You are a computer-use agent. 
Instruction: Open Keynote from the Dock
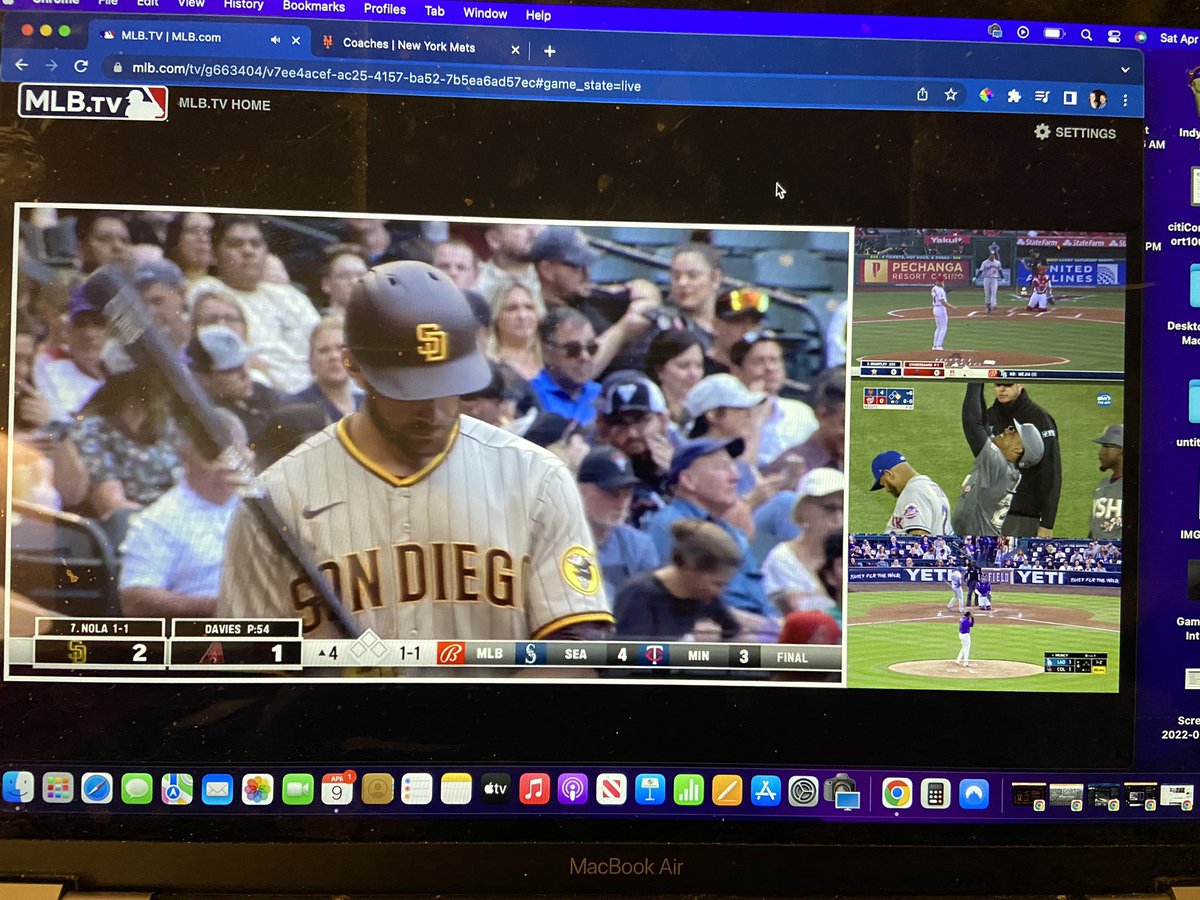pyautogui.click(x=650, y=789)
